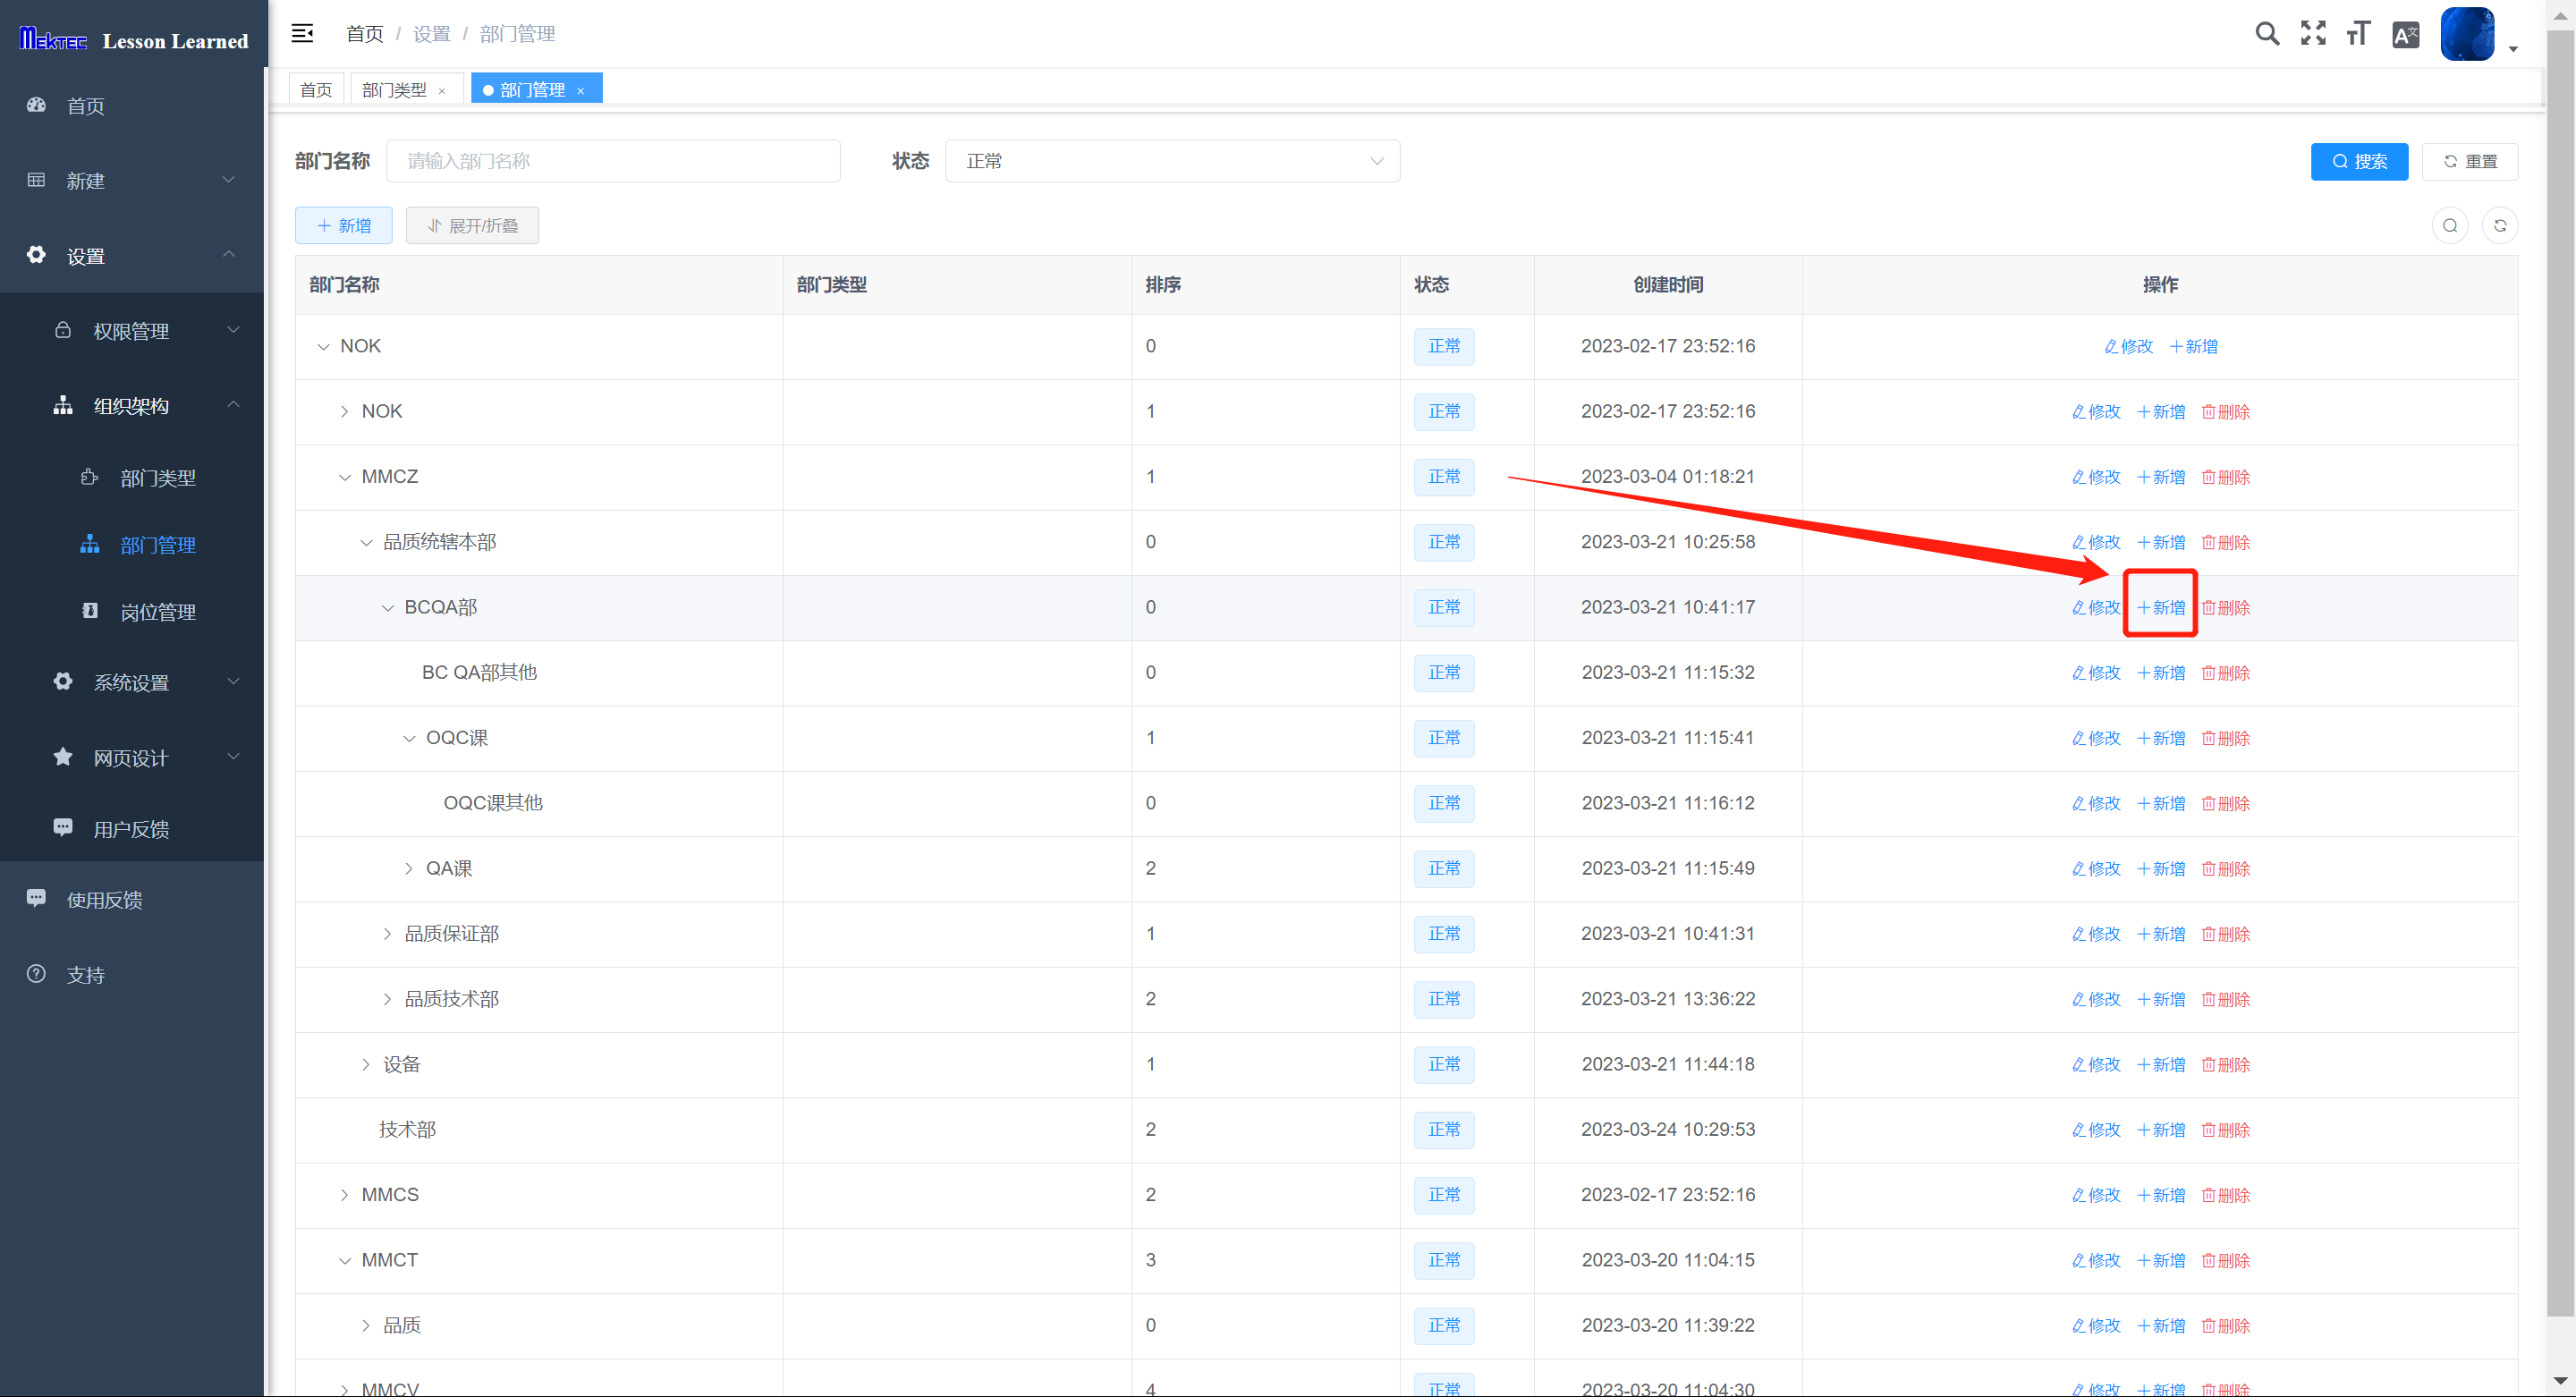2576x1397 pixels.
Task: Collapse the 设置 sidebar menu
Action: [x=132, y=255]
